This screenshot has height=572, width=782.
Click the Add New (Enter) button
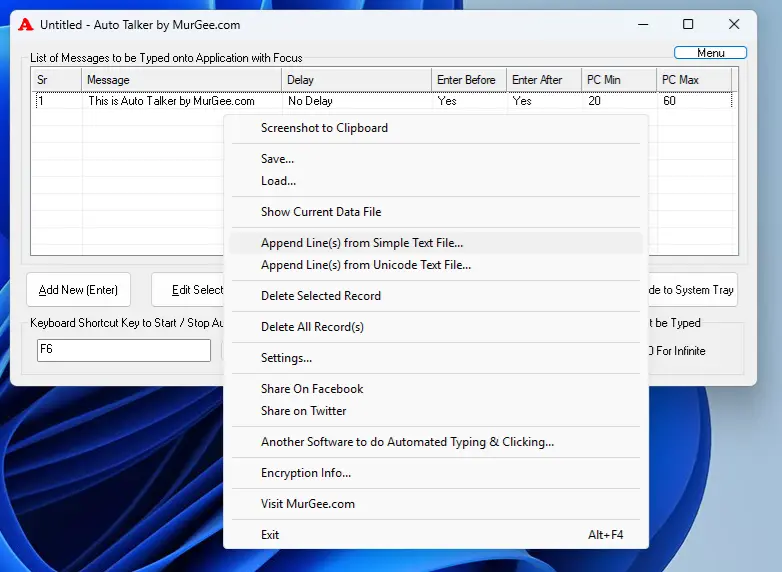click(78, 290)
